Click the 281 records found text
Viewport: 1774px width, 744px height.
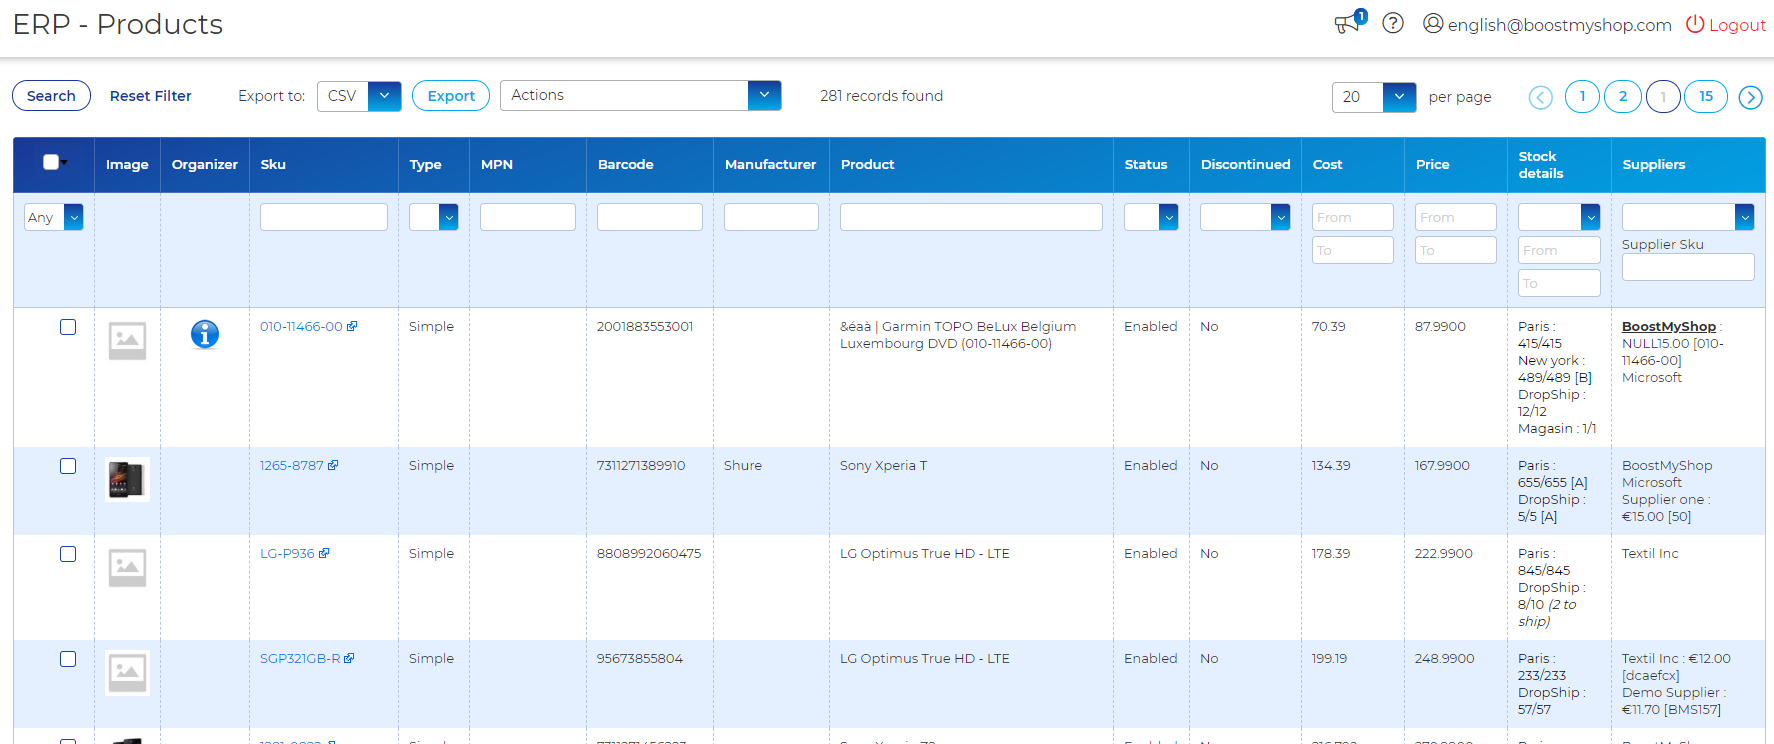pos(881,96)
